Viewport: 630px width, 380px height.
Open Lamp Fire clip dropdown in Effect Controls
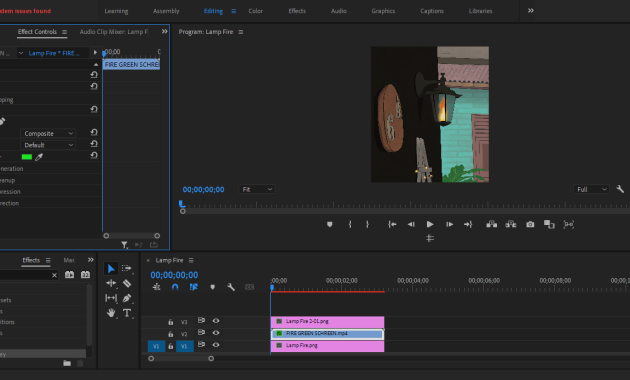21,53
